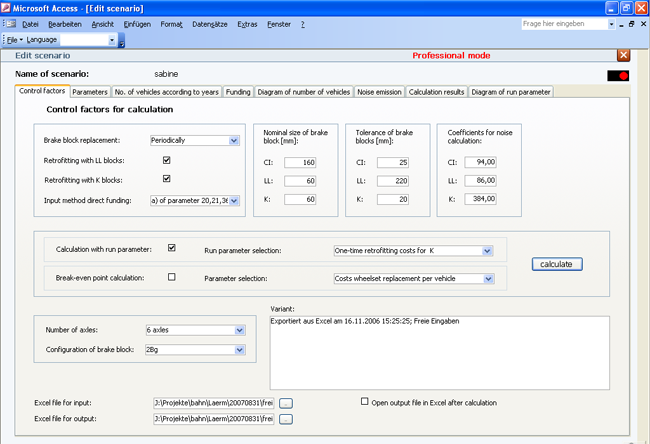Screen dimensions: 650x444
Task: Open Brake block replacement dropdown
Action: (234, 141)
